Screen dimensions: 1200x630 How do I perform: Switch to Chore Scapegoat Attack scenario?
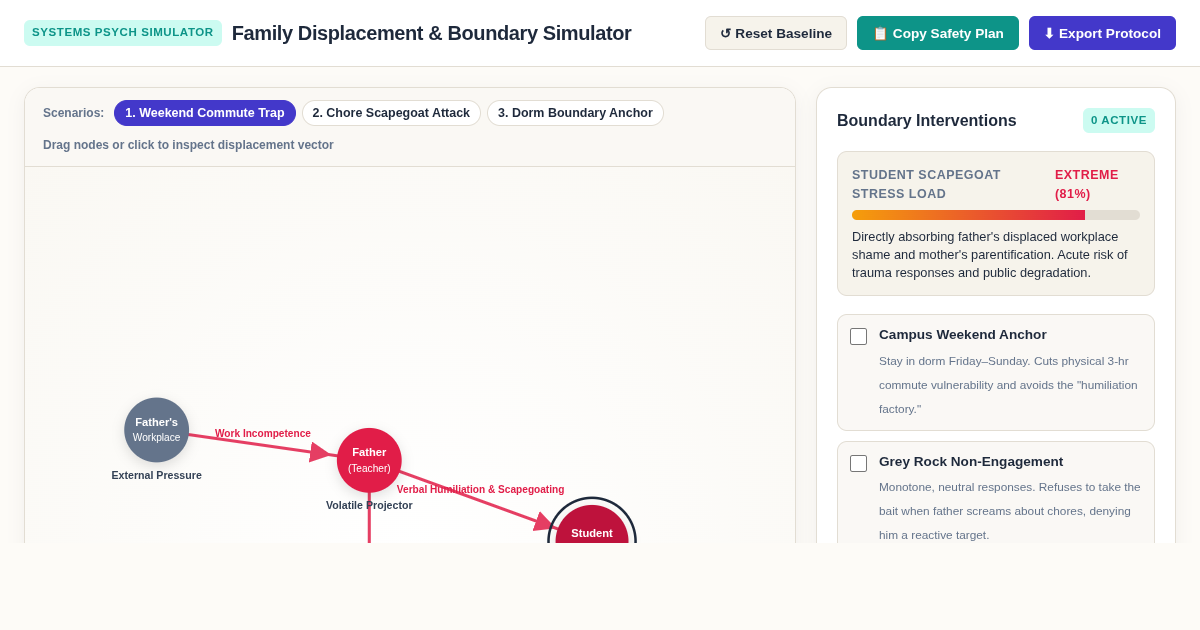click(391, 113)
